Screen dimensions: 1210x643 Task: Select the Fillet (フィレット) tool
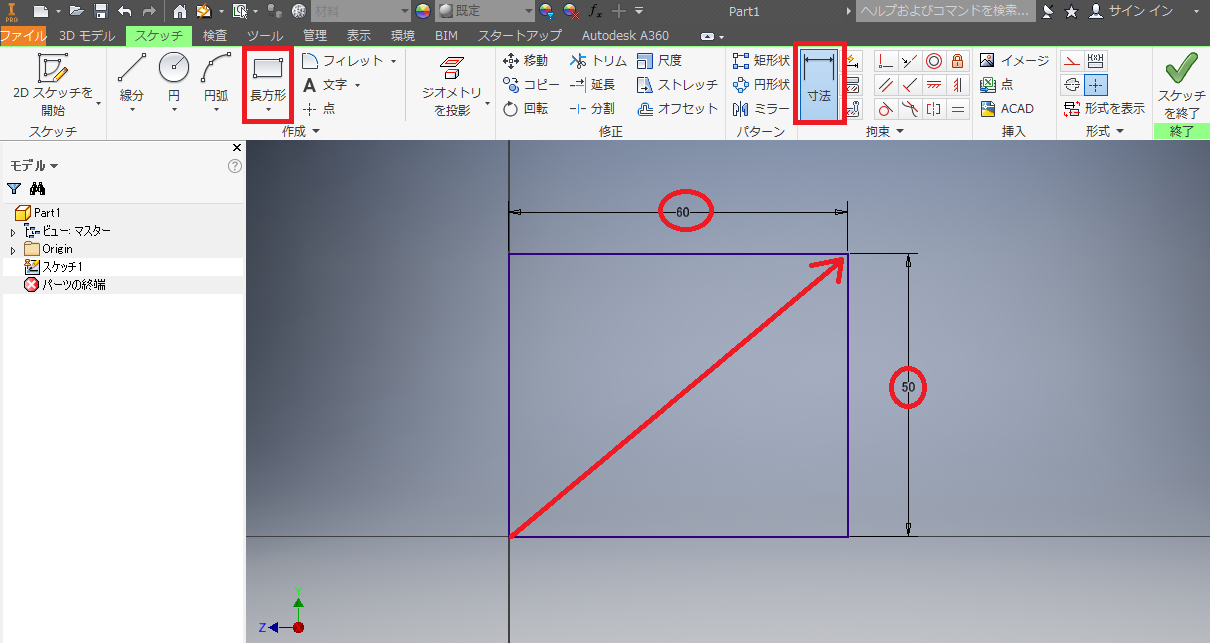click(343, 61)
